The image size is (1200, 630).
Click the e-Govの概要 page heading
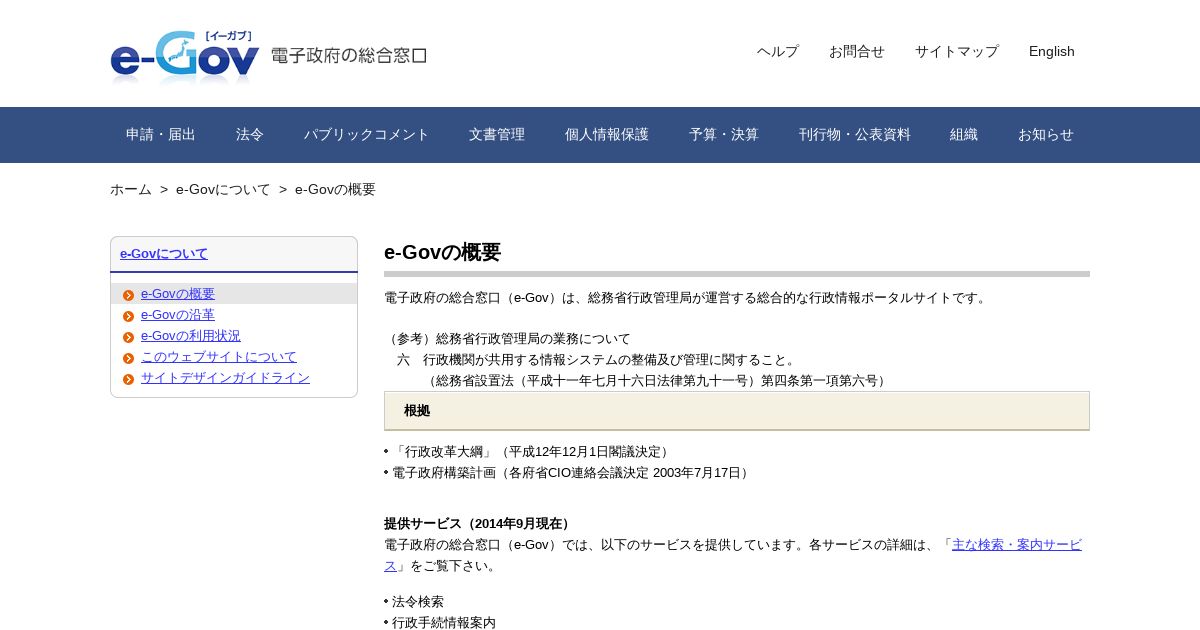pos(443,252)
